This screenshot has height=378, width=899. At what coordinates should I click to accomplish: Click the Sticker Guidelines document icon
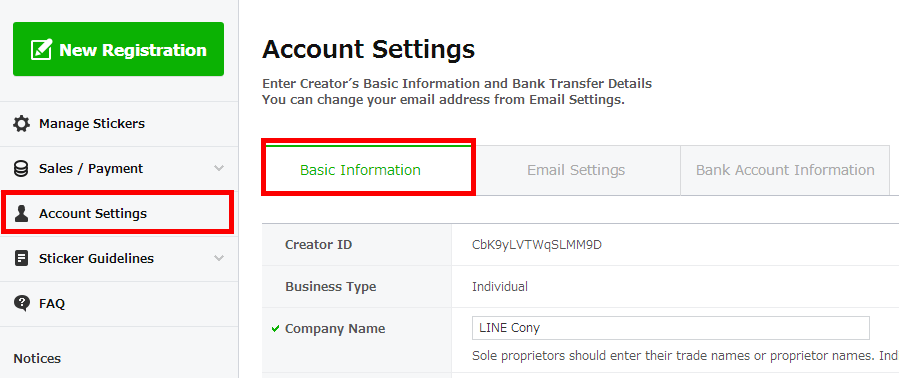21,258
